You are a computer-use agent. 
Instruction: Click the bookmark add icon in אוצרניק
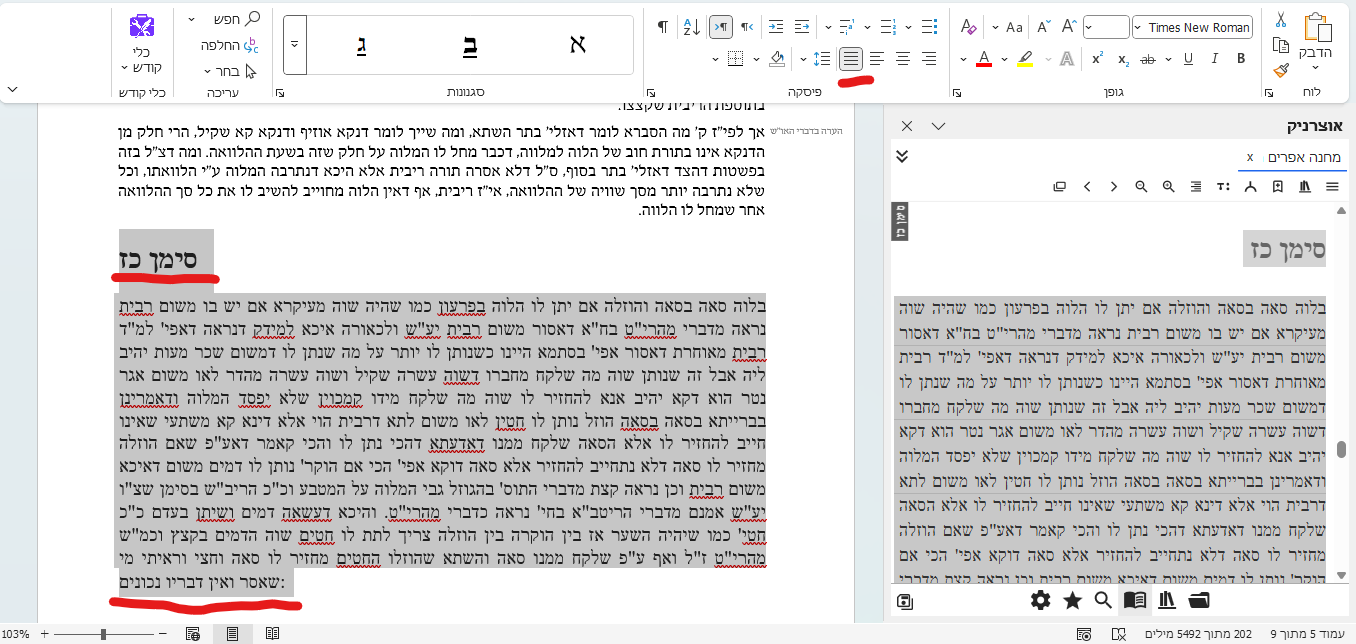pos(1278,187)
